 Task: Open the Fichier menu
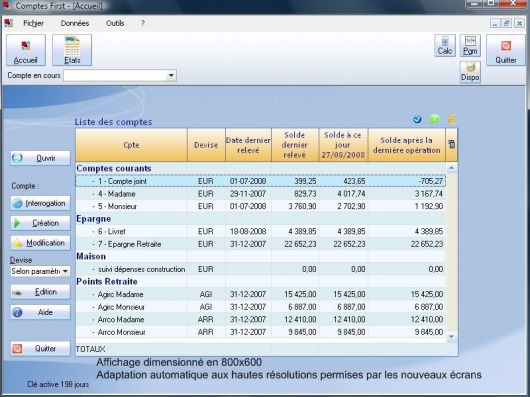(33, 23)
